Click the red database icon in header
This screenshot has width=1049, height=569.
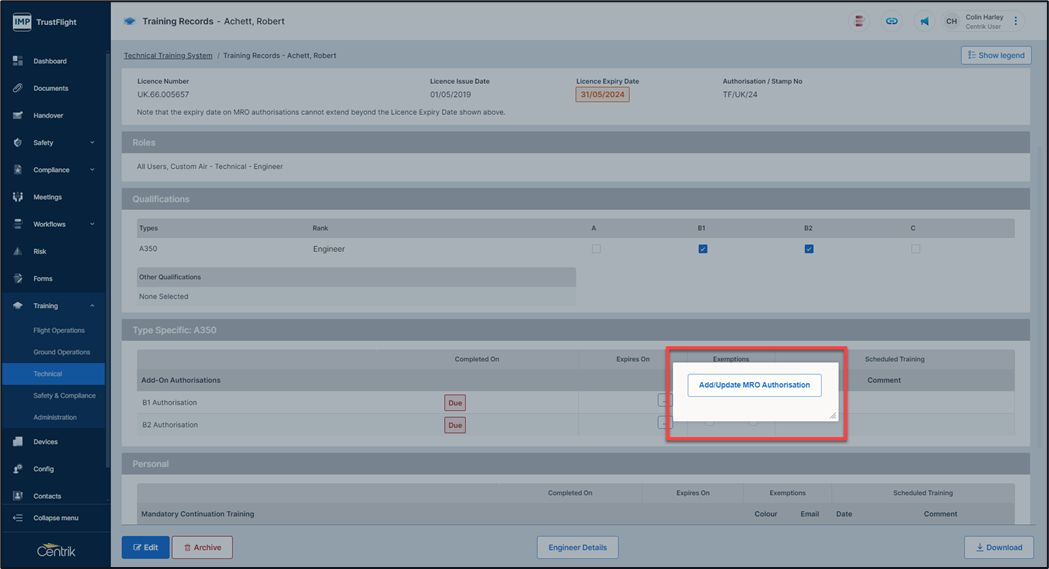(859, 21)
